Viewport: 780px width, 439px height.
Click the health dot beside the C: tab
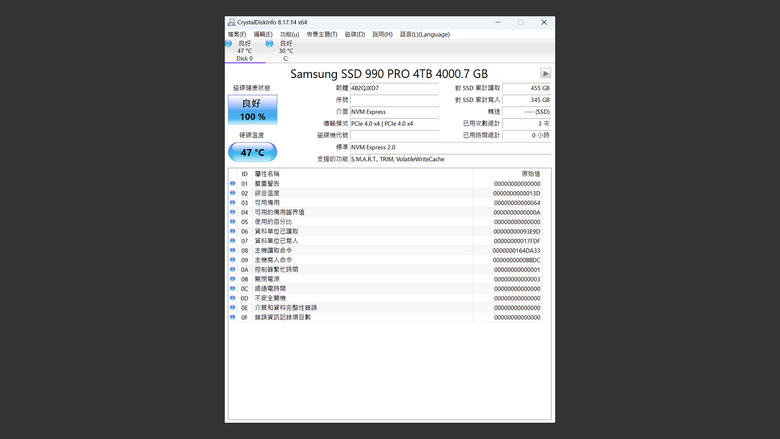pos(269,44)
